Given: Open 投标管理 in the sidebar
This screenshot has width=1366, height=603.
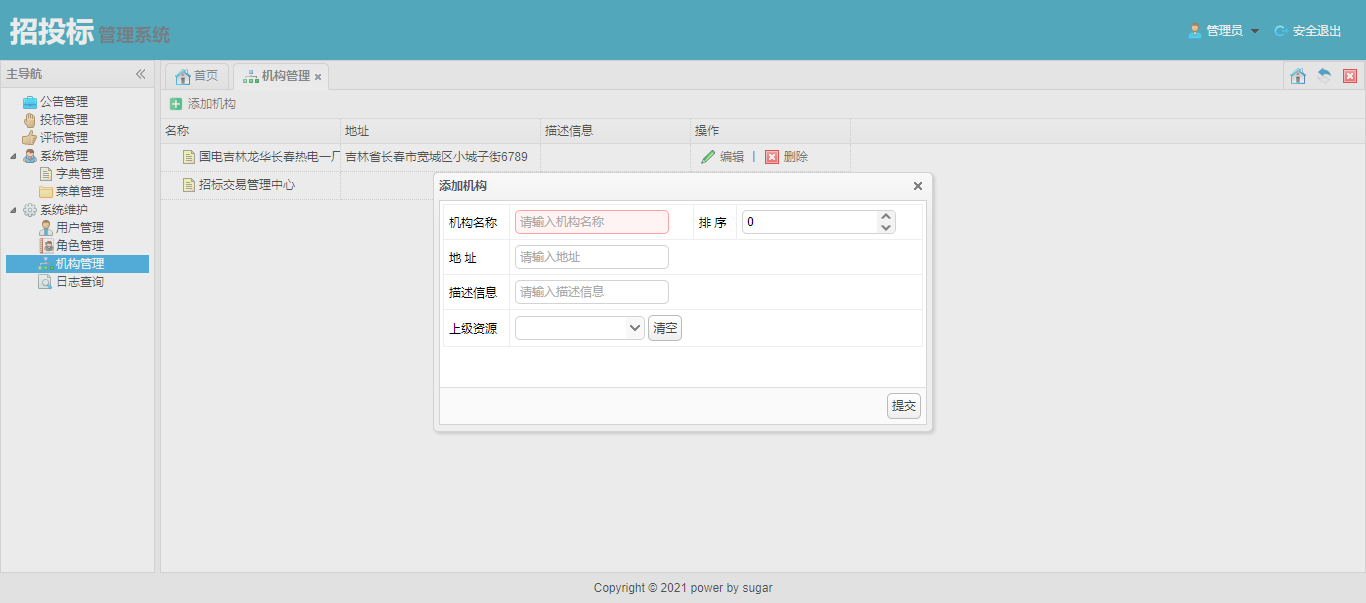Looking at the screenshot, I should (64, 119).
